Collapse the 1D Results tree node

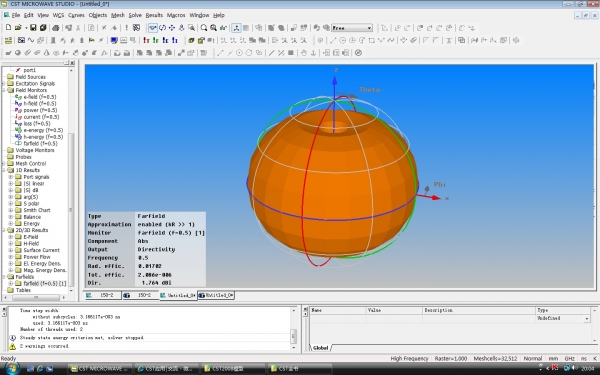point(4,170)
